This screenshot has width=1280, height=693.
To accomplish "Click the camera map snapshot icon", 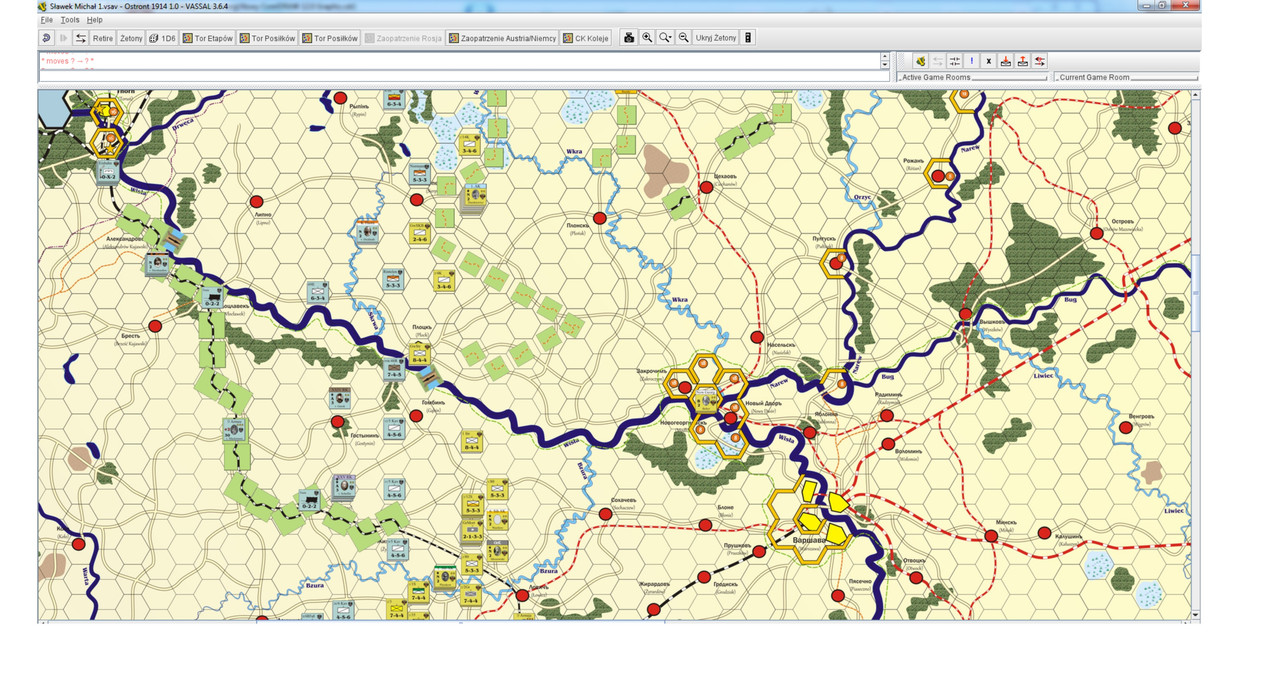I will (629, 38).
